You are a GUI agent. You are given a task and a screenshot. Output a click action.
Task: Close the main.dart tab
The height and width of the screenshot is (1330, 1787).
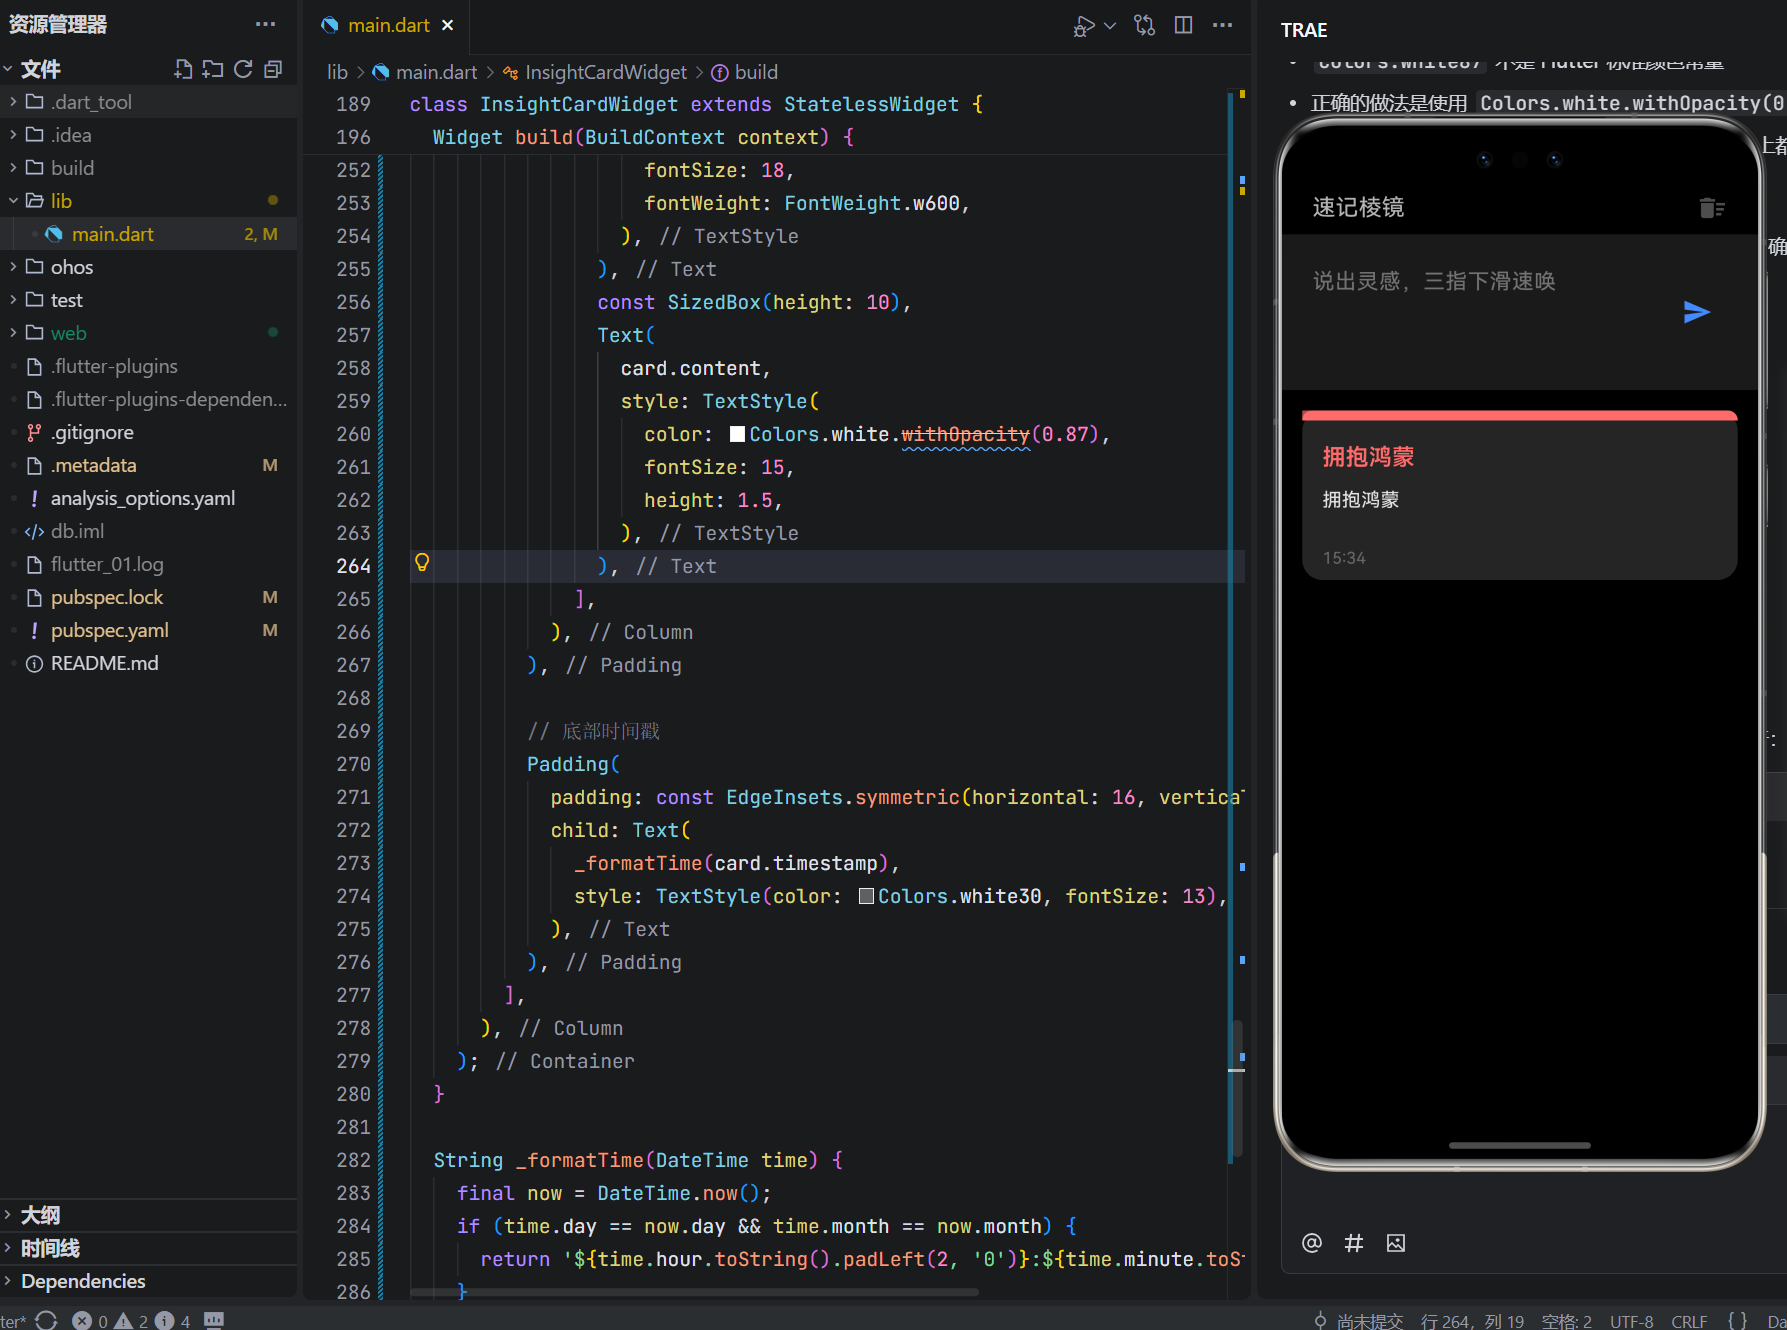[448, 25]
